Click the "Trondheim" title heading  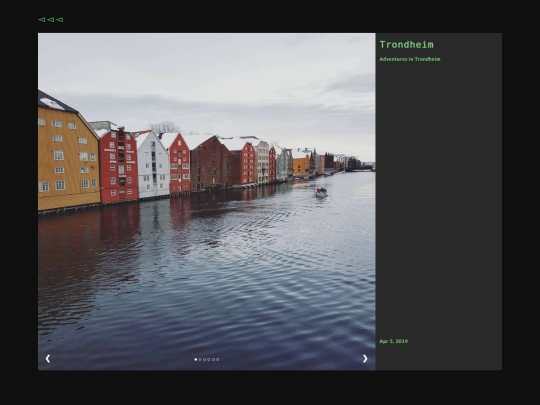[406, 45]
